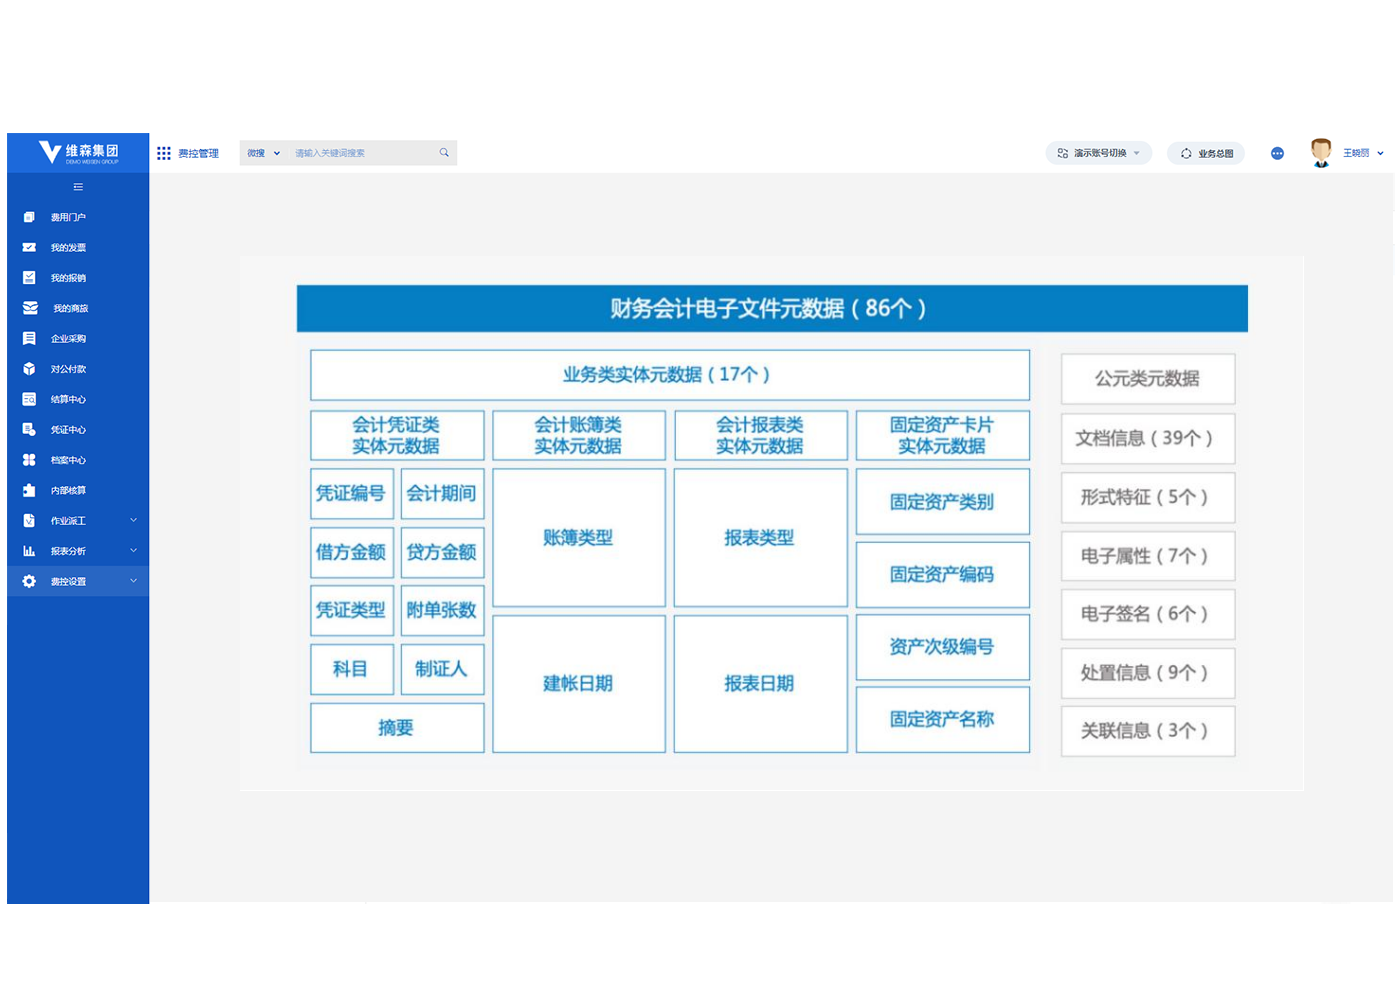
Task: Click the 凭证中心 sidebar icon
Action: tap(29, 430)
